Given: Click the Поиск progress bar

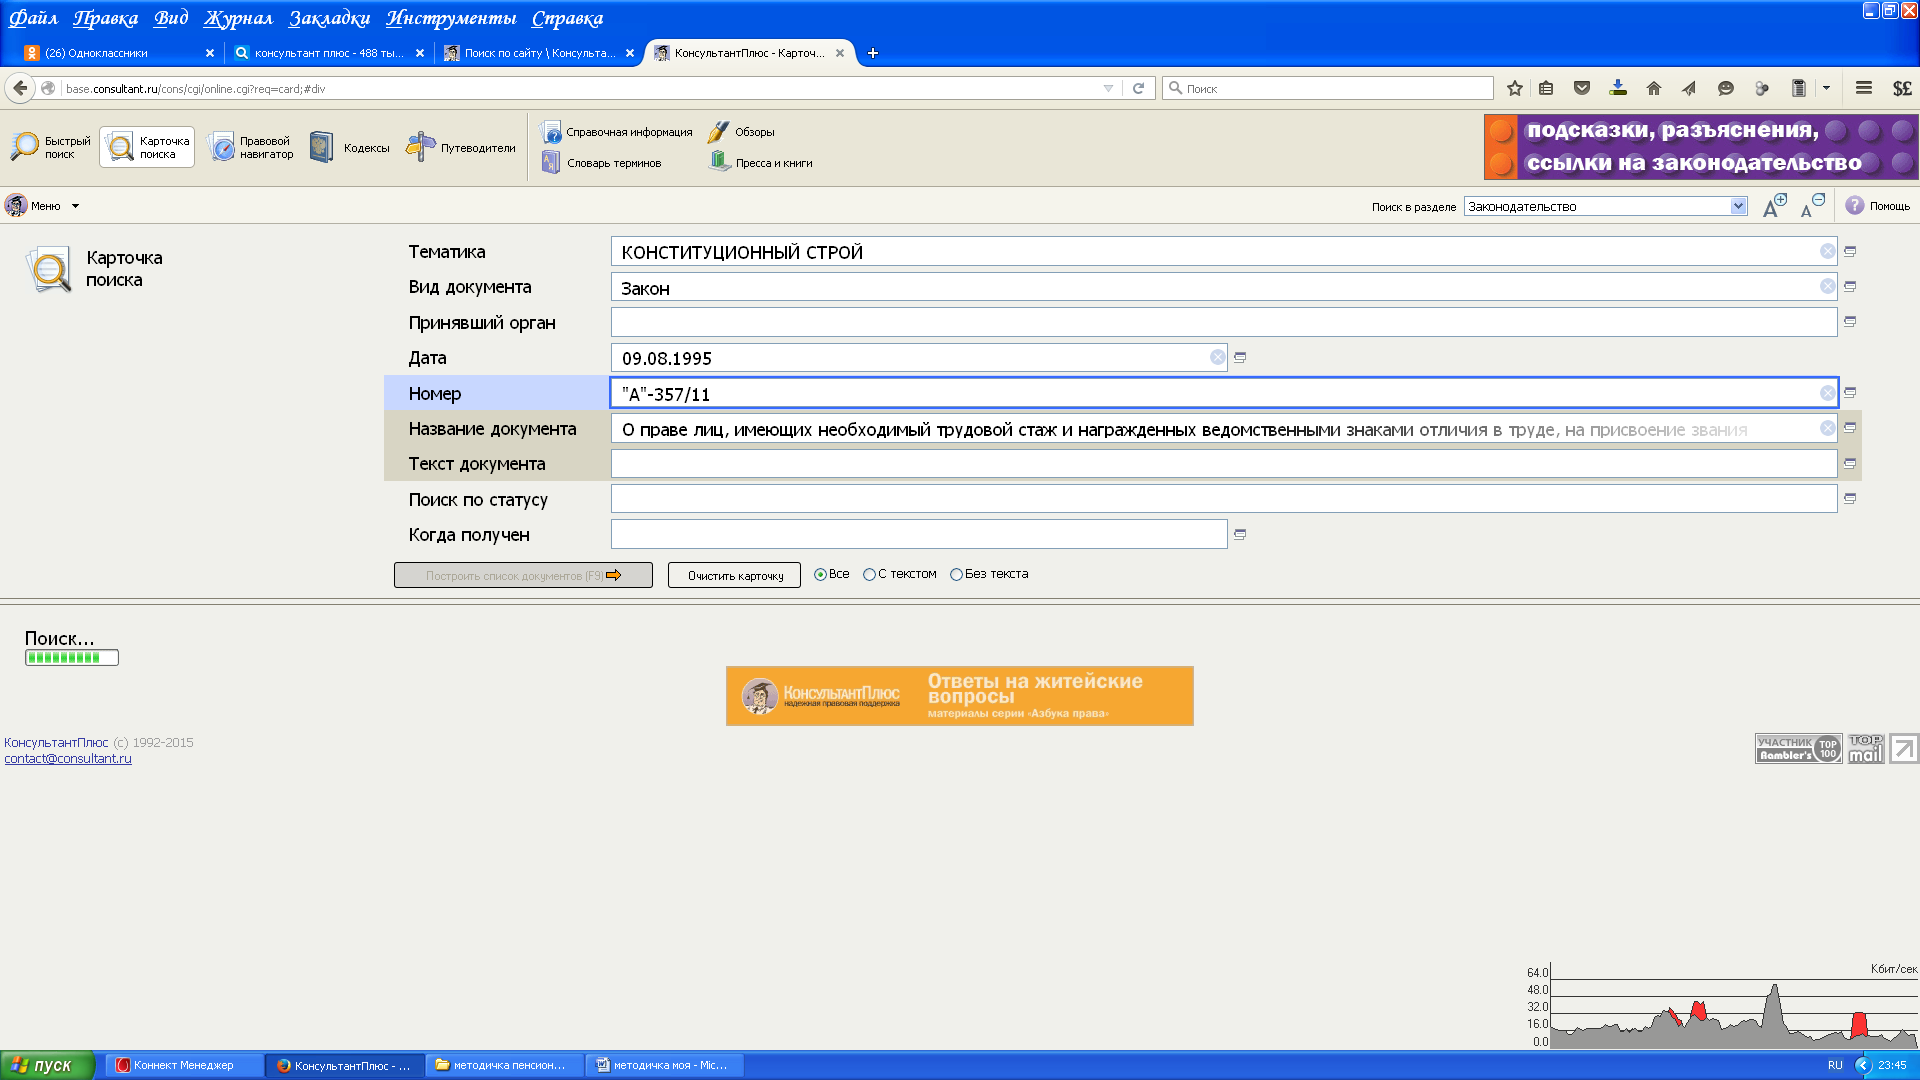Looking at the screenshot, I should click(72, 657).
